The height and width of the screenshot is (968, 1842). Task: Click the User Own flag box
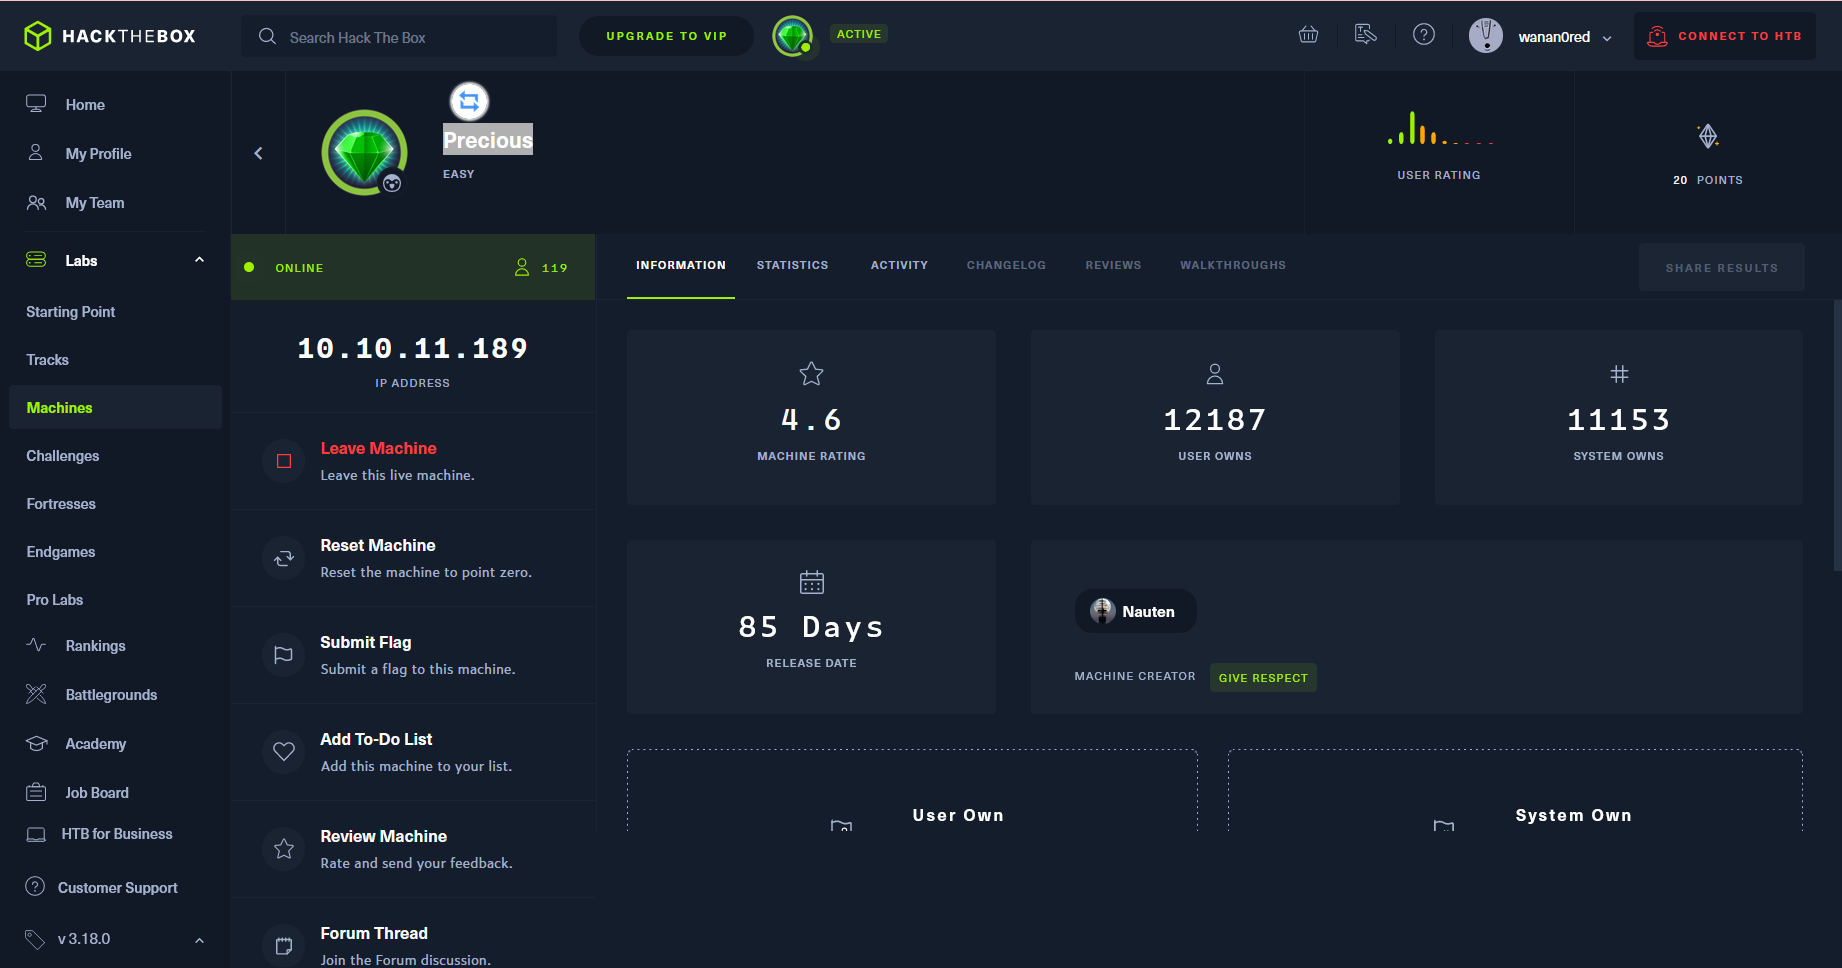pos(912,790)
